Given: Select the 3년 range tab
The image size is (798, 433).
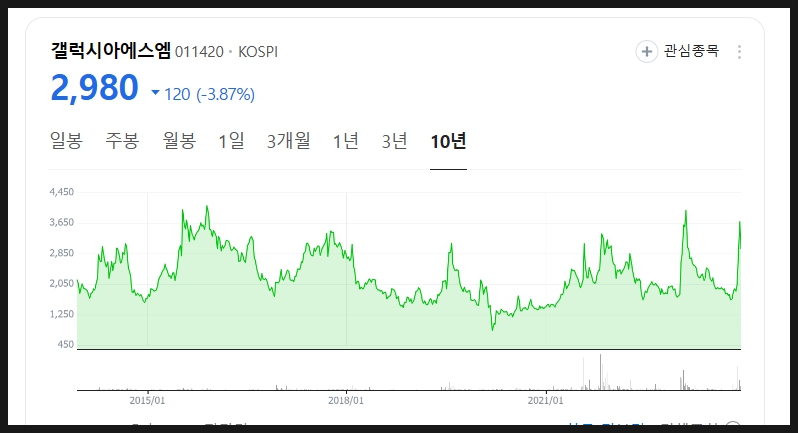Looking at the screenshot, I should pos(395,141).
